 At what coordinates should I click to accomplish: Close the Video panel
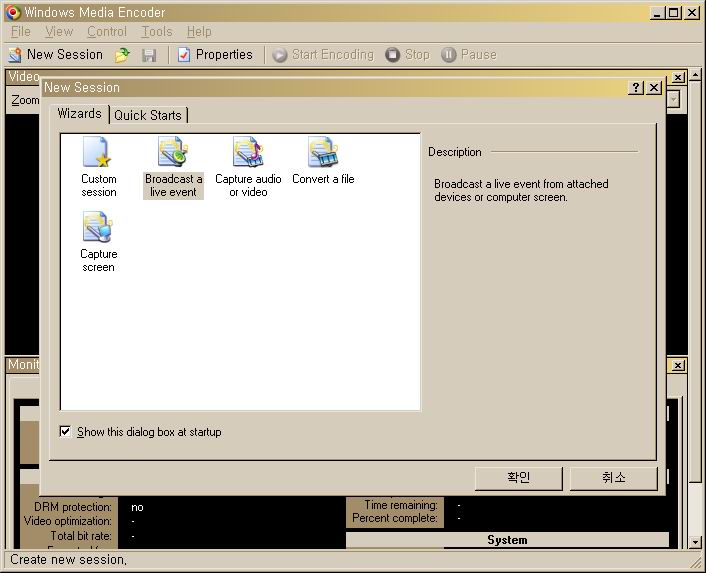[678, 77]
